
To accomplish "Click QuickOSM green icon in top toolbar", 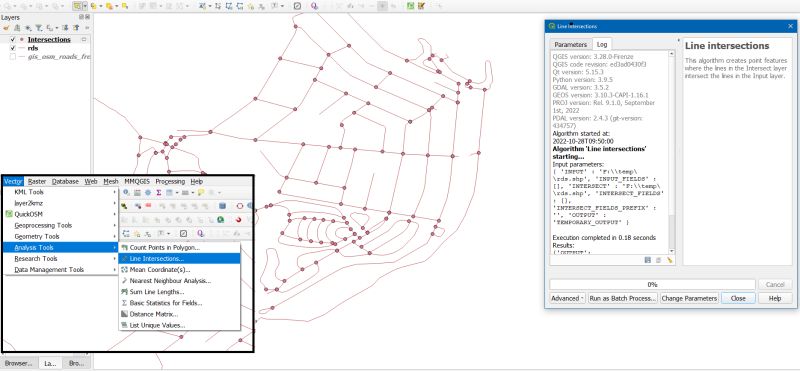I will (x=411, y=6).
